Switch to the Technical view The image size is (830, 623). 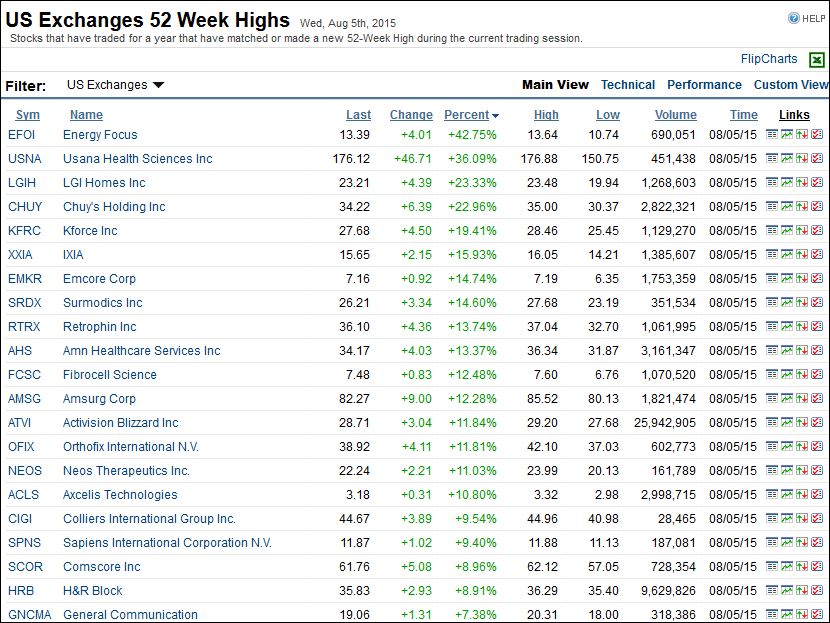(x=628, y=85)
